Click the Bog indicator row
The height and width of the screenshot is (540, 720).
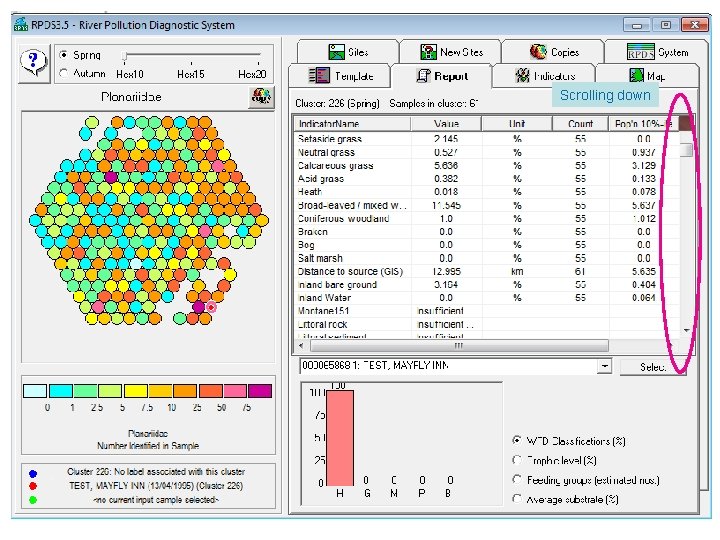point(487,245)
